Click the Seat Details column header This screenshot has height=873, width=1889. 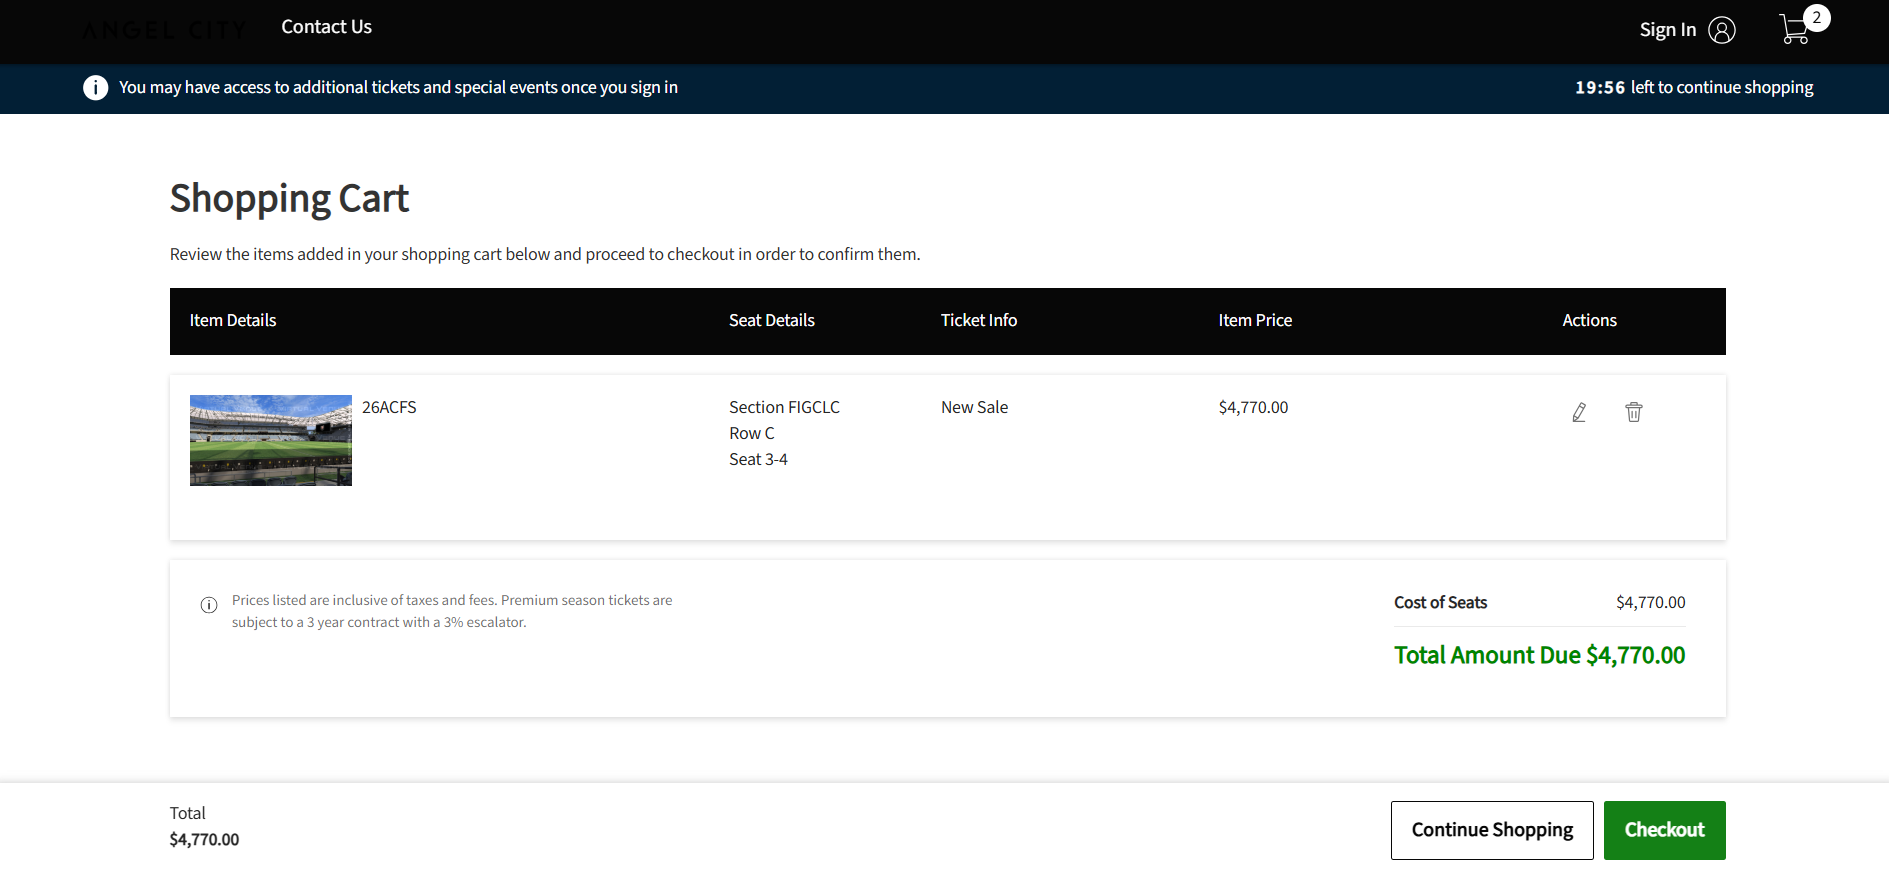coord(771,320)
